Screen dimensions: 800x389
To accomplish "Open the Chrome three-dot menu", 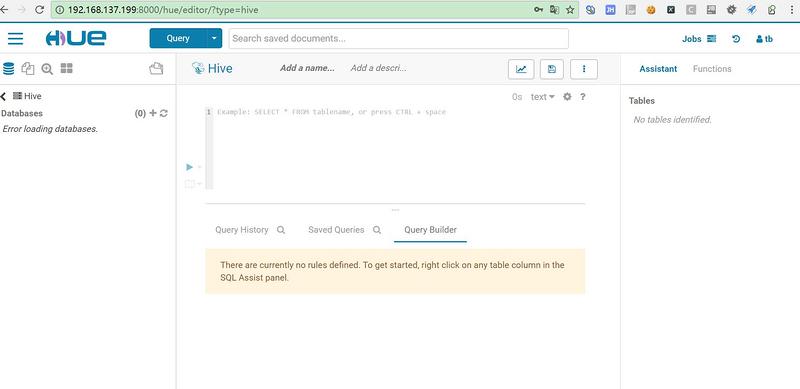I will pos(791,10).
